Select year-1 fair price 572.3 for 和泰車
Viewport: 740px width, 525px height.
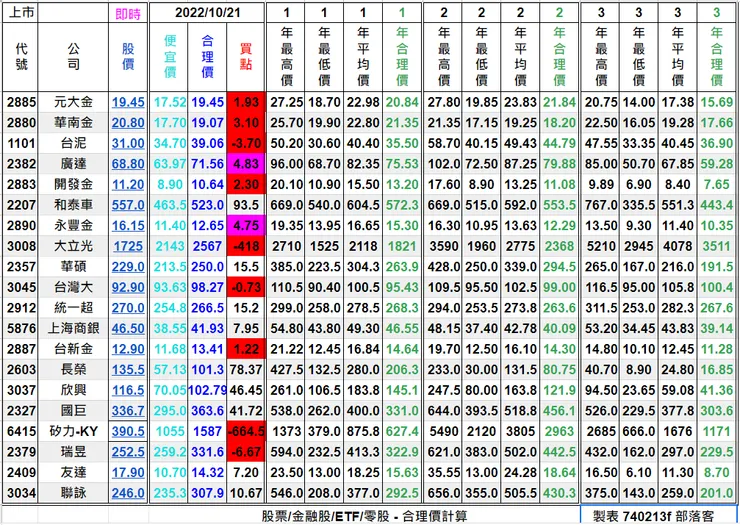point(402,205)
